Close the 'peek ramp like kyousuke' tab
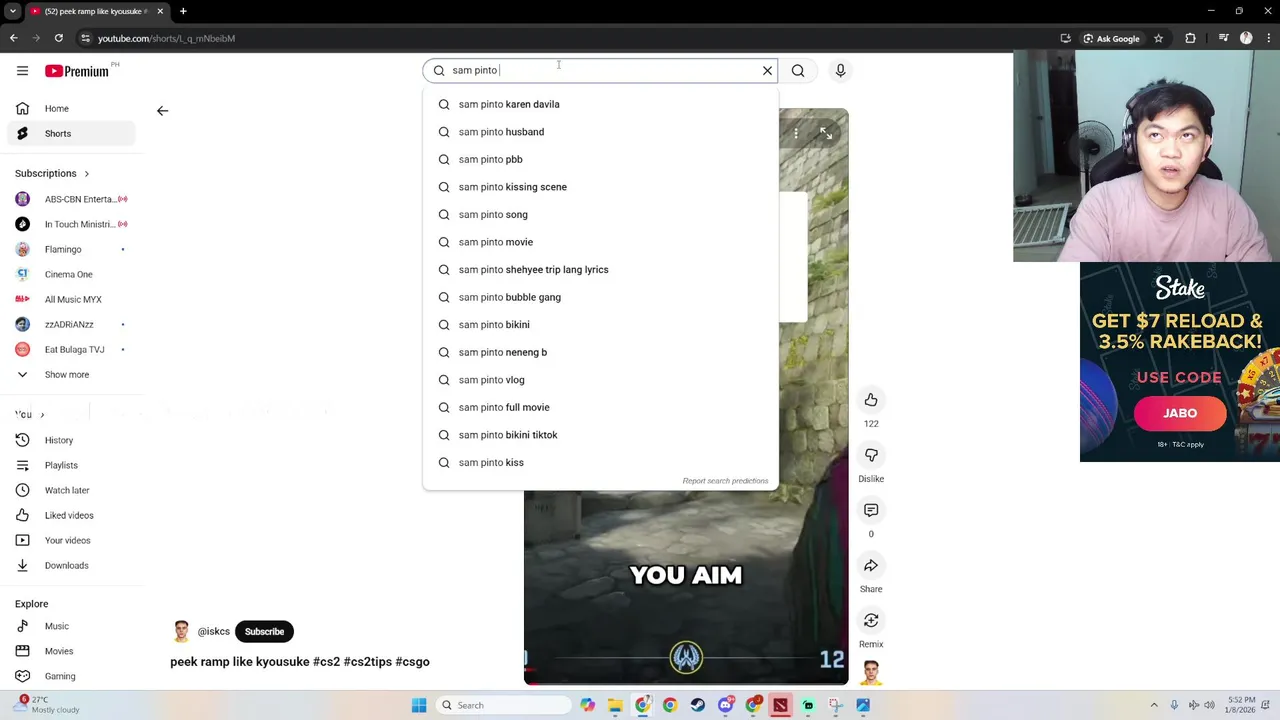Image resolution: width=1280 pixels, height=720 pixels. (x=160, y=11)
